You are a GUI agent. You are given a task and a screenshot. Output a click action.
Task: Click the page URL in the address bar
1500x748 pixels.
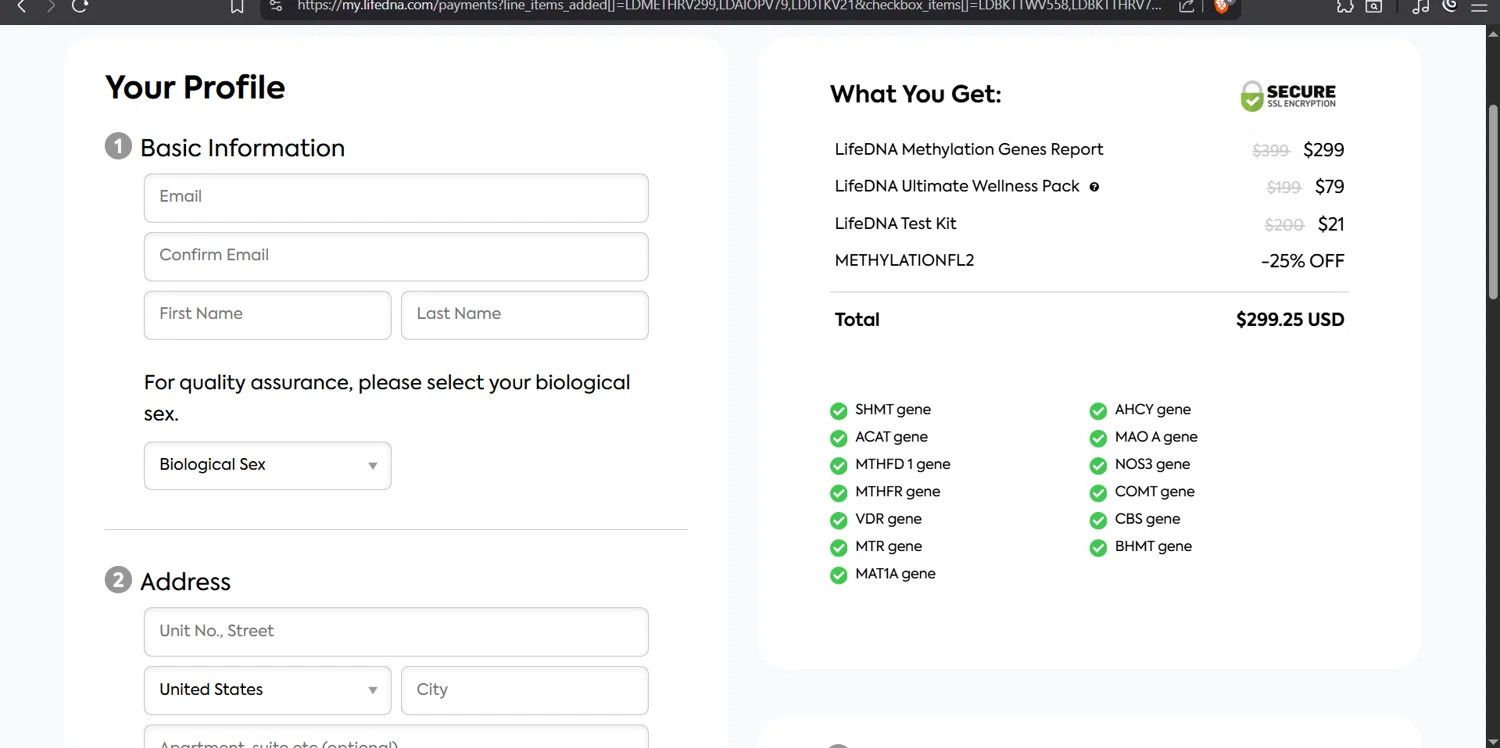[730, 6]
